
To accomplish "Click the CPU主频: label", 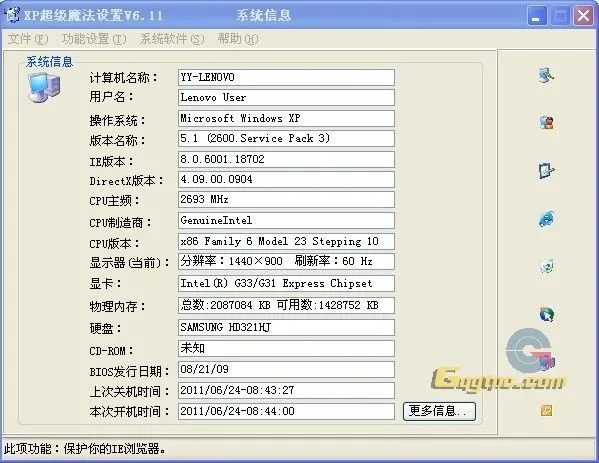I will point(114,201).
